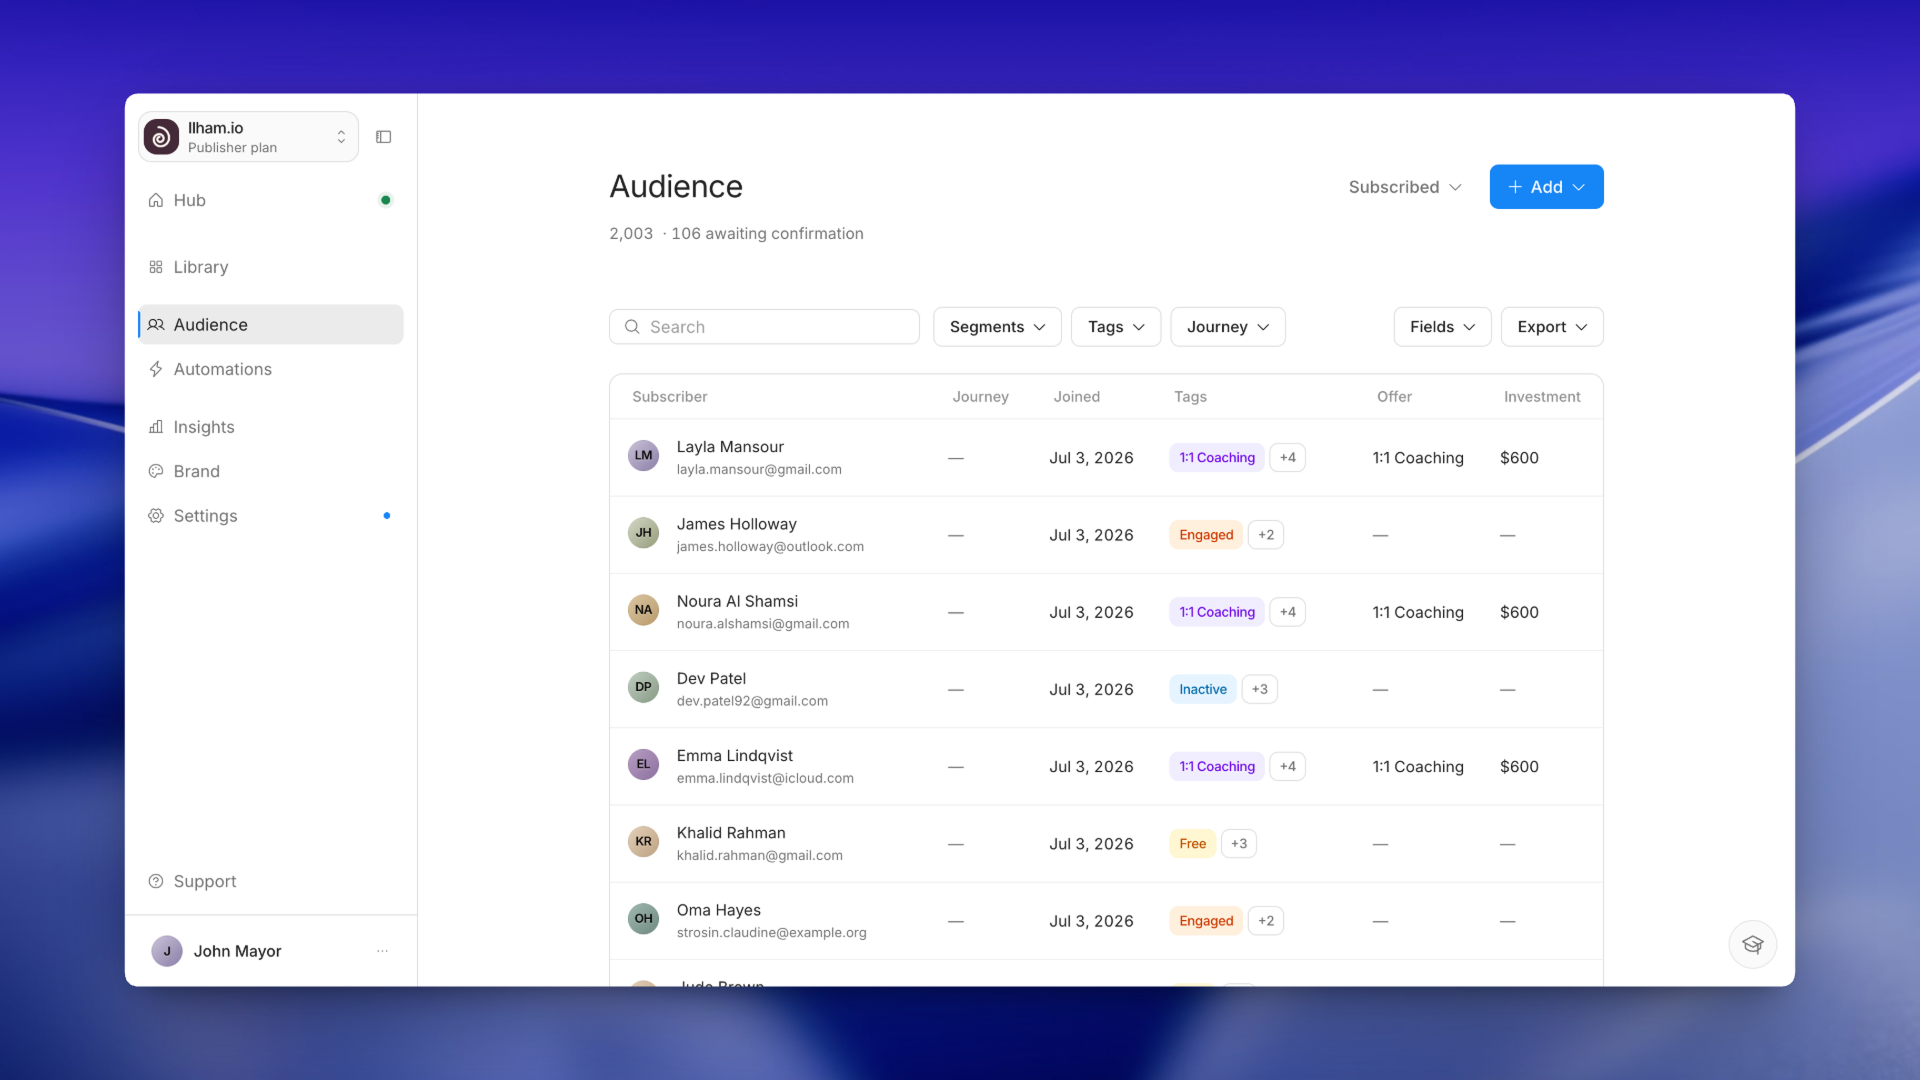Click the LM avatar for Layla Mansour
This screenshot has height=1080, width=1920.
tap(643, 456)
